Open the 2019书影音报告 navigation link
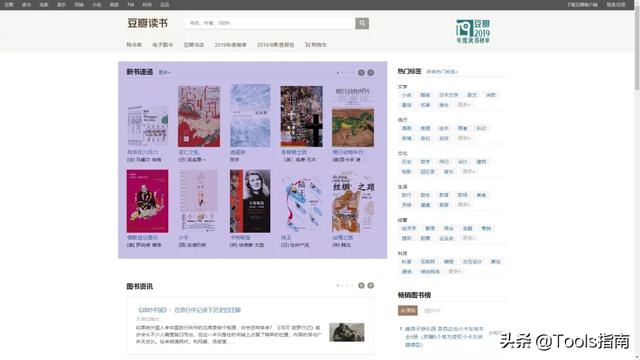Image resolution: width=640 pixels, height=360 pixels. click(x=276, y=45)
